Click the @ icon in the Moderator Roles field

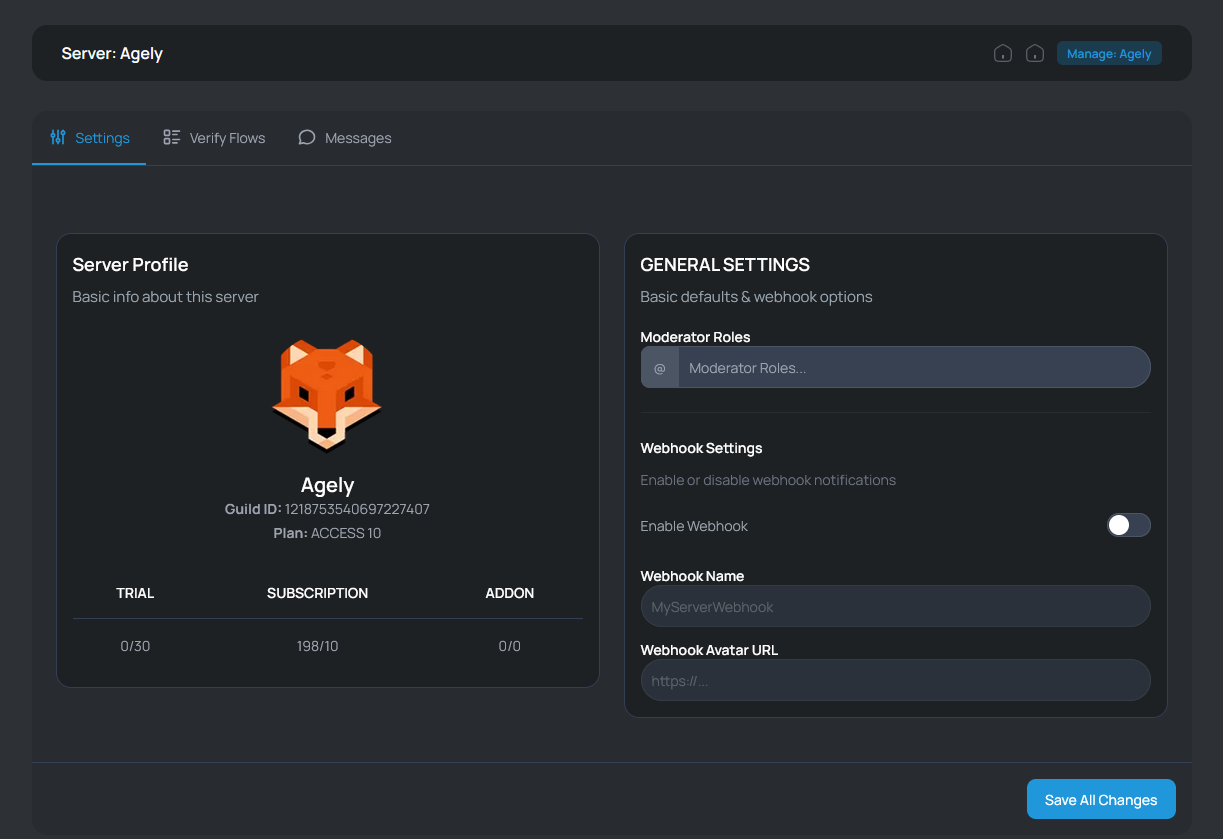(x=659, y=367)
